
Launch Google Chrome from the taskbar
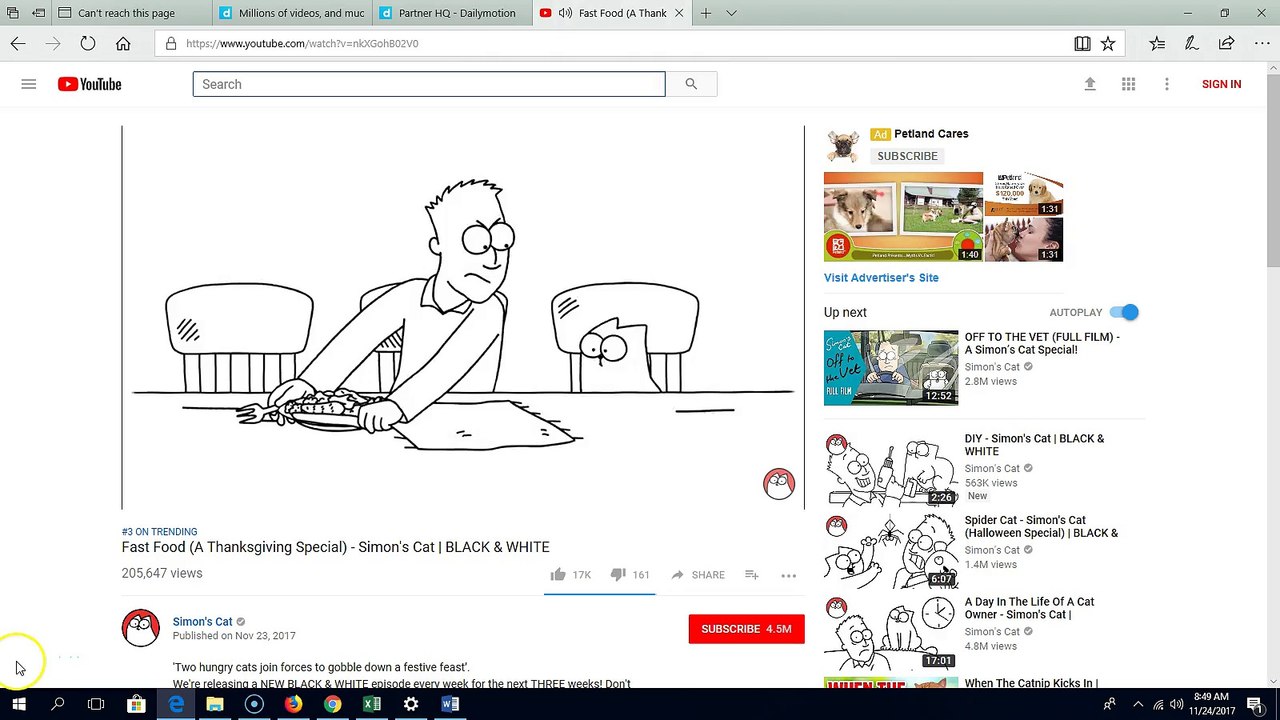(x=332, y=704)
